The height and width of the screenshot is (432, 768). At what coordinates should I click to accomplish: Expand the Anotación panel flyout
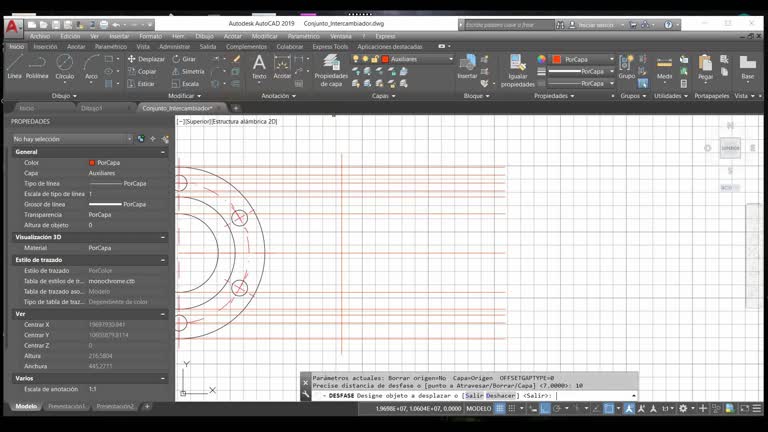pyautogui.click(x=278, y=96)
